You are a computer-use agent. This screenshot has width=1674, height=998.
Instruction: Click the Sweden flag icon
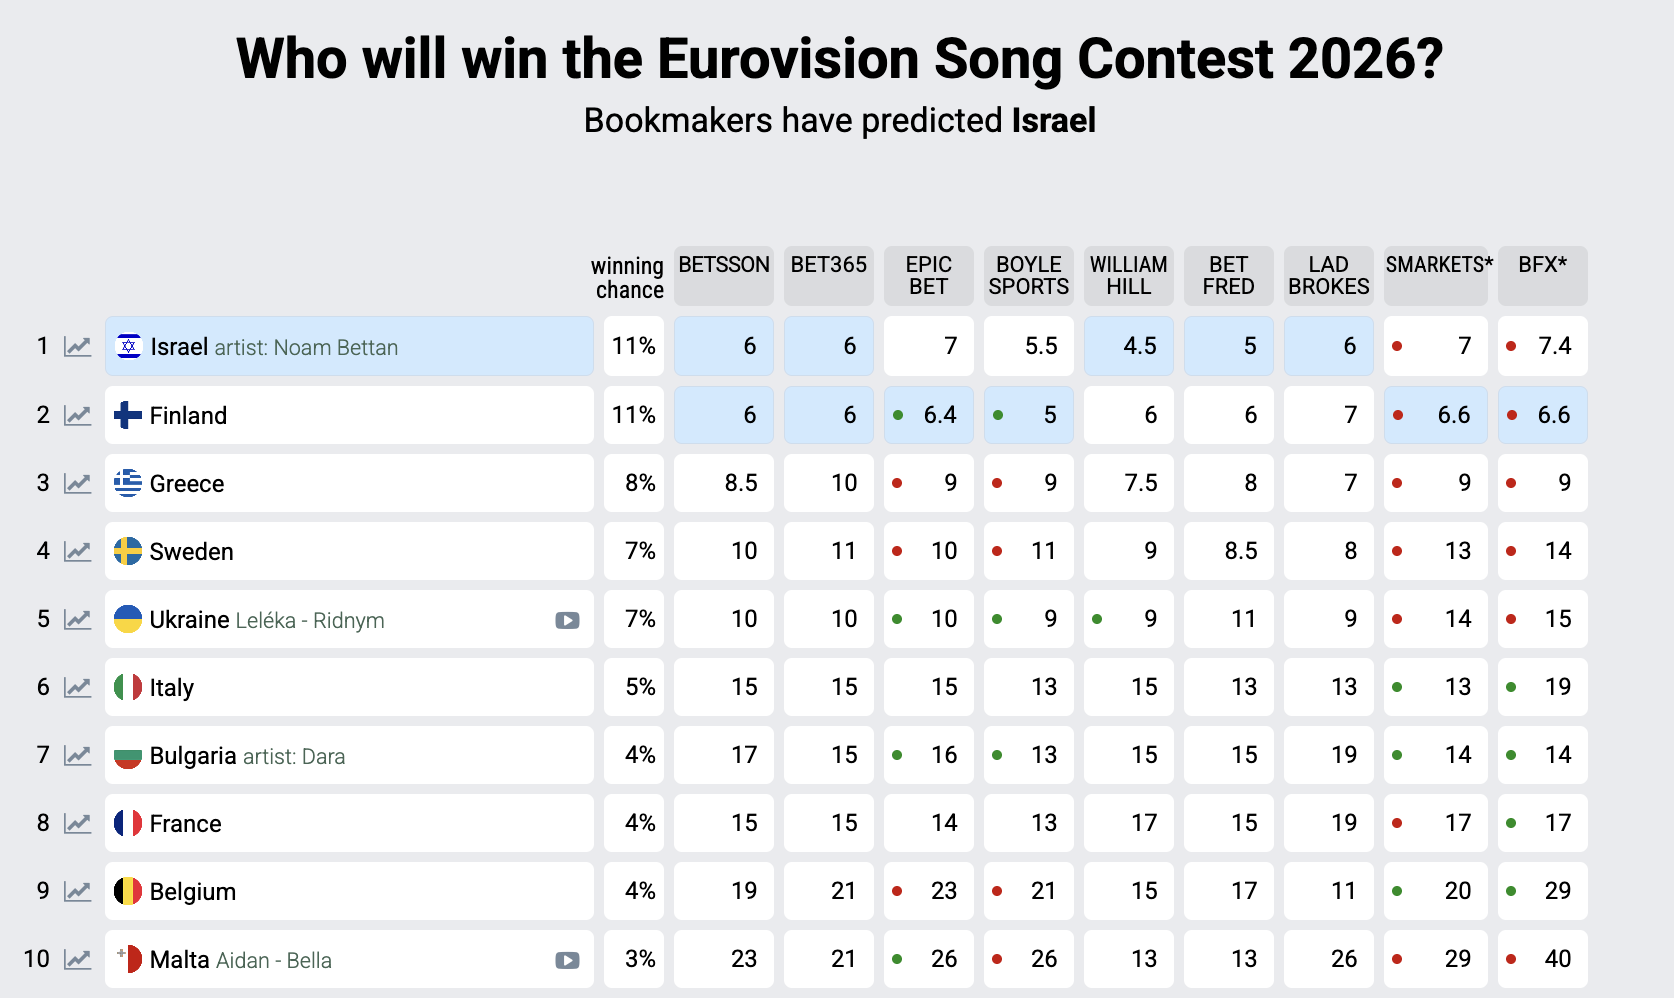click(127, 551)
